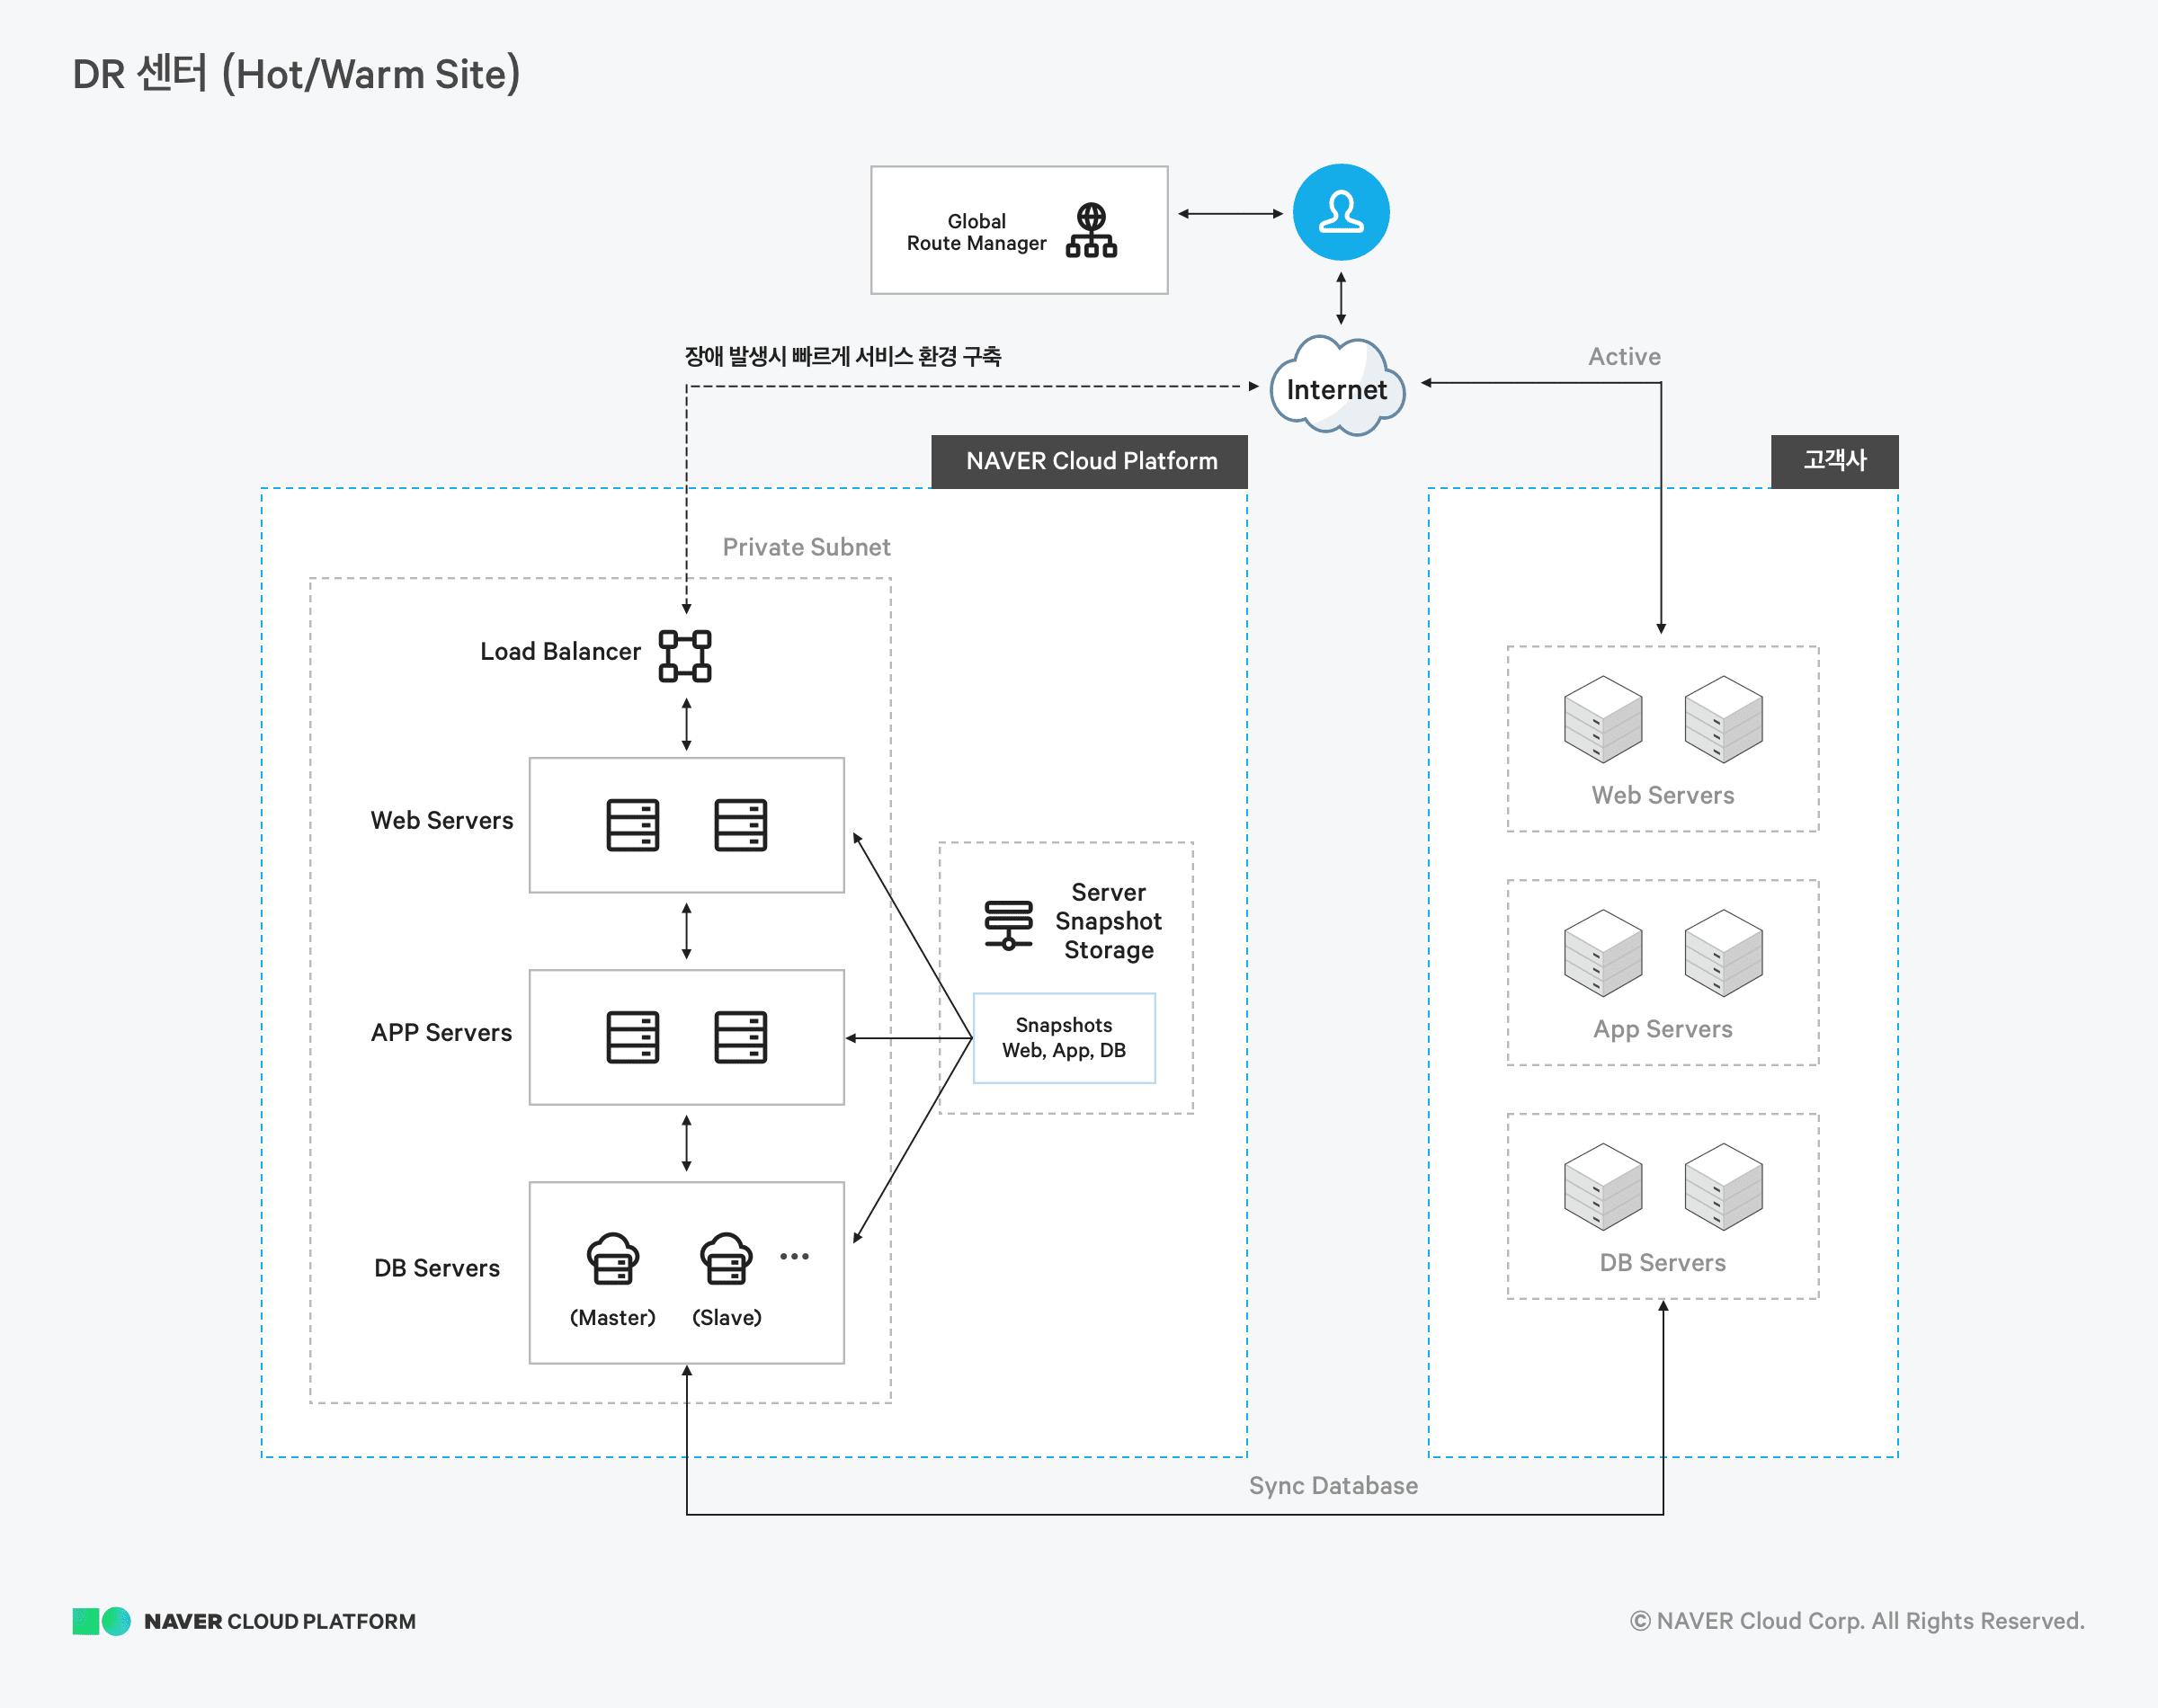Select the first Web Servers rack icon
Image resolution: width=2158 pixels, height=1708 pixels.
[633, 825]
